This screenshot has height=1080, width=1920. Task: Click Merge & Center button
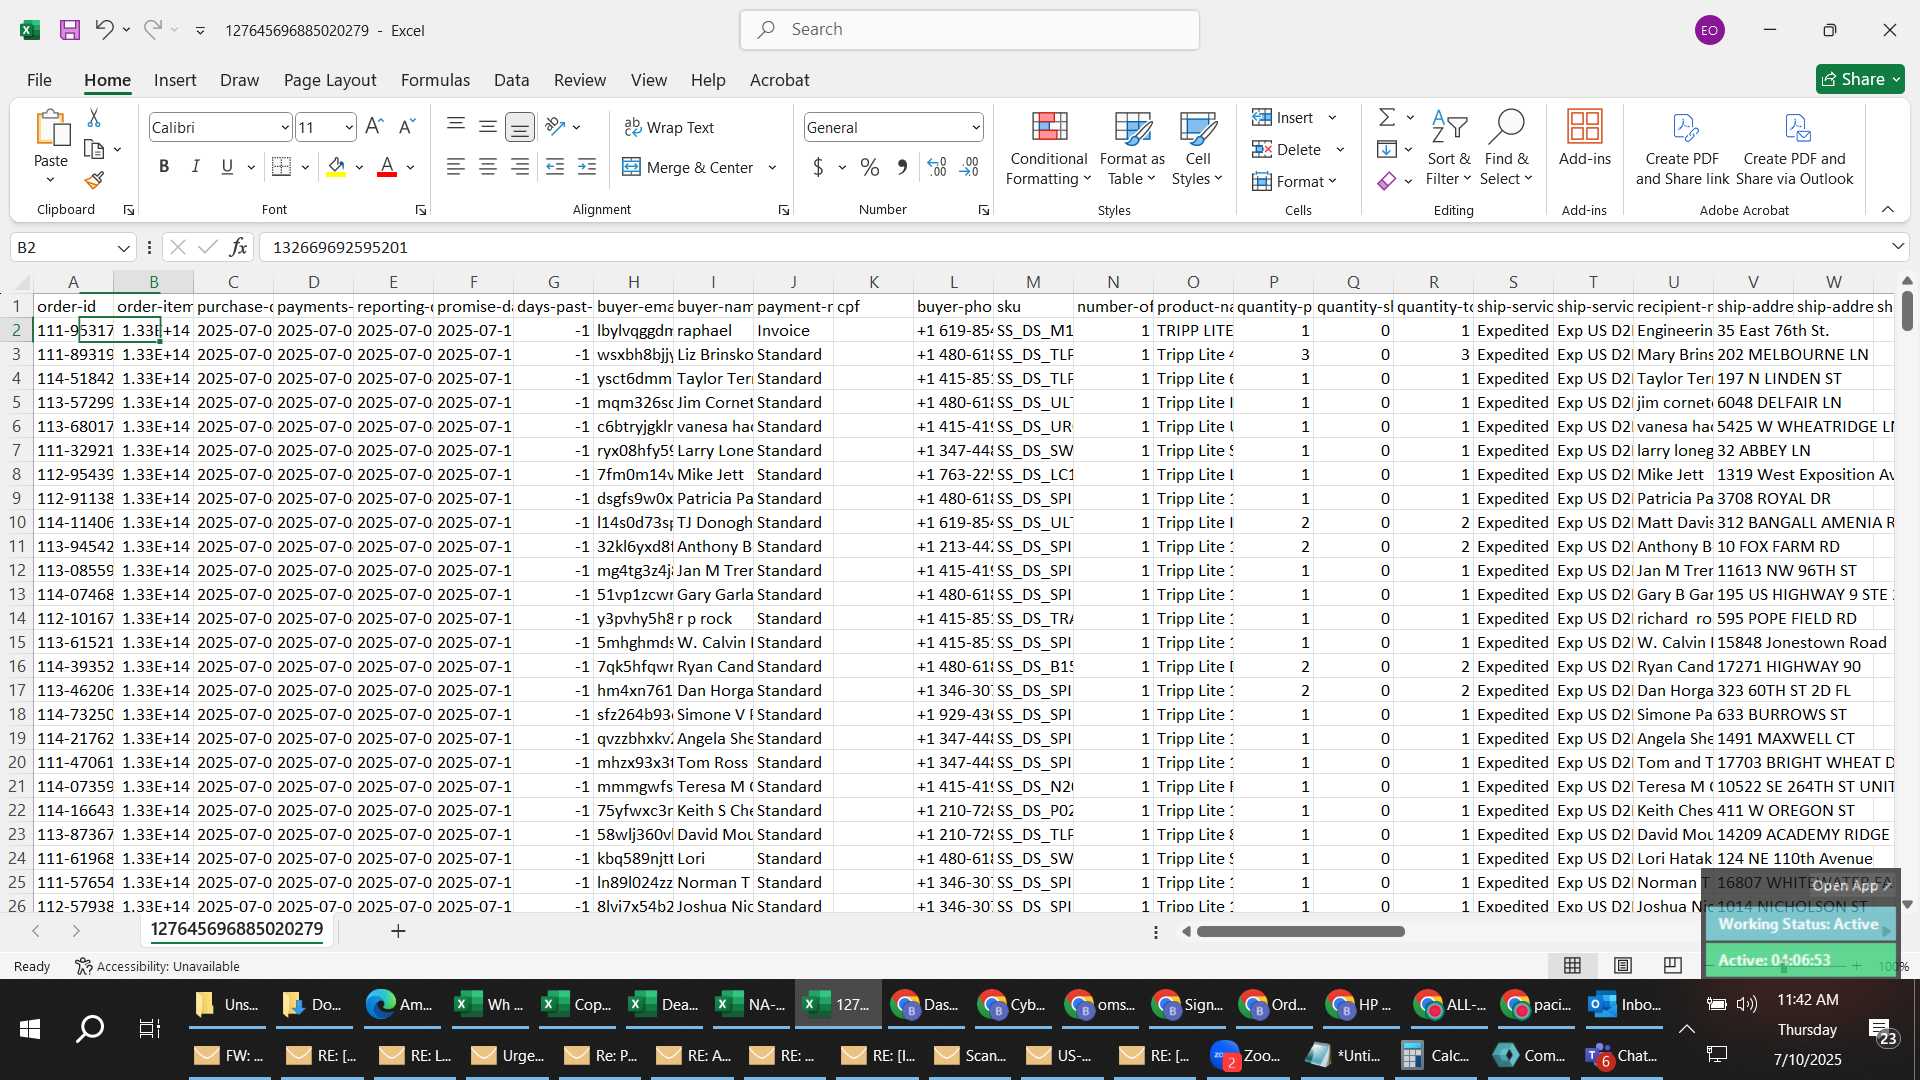click(688, 167)
